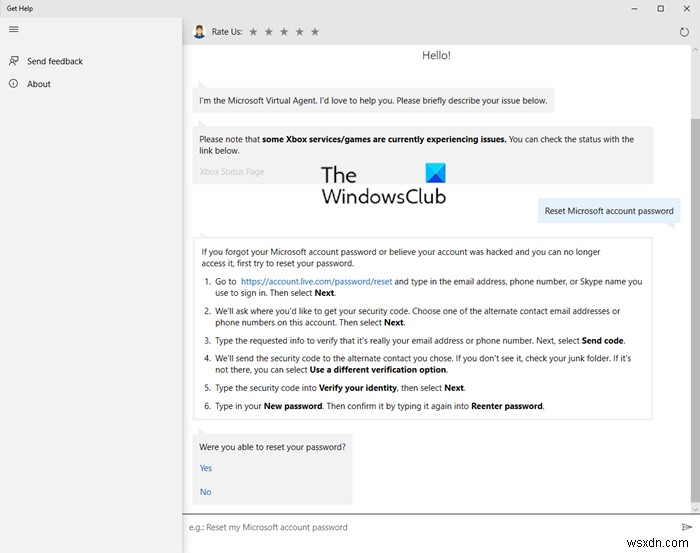Click the scrollbar up arrow
Viewport: 700px width, 553px height.
695,49
